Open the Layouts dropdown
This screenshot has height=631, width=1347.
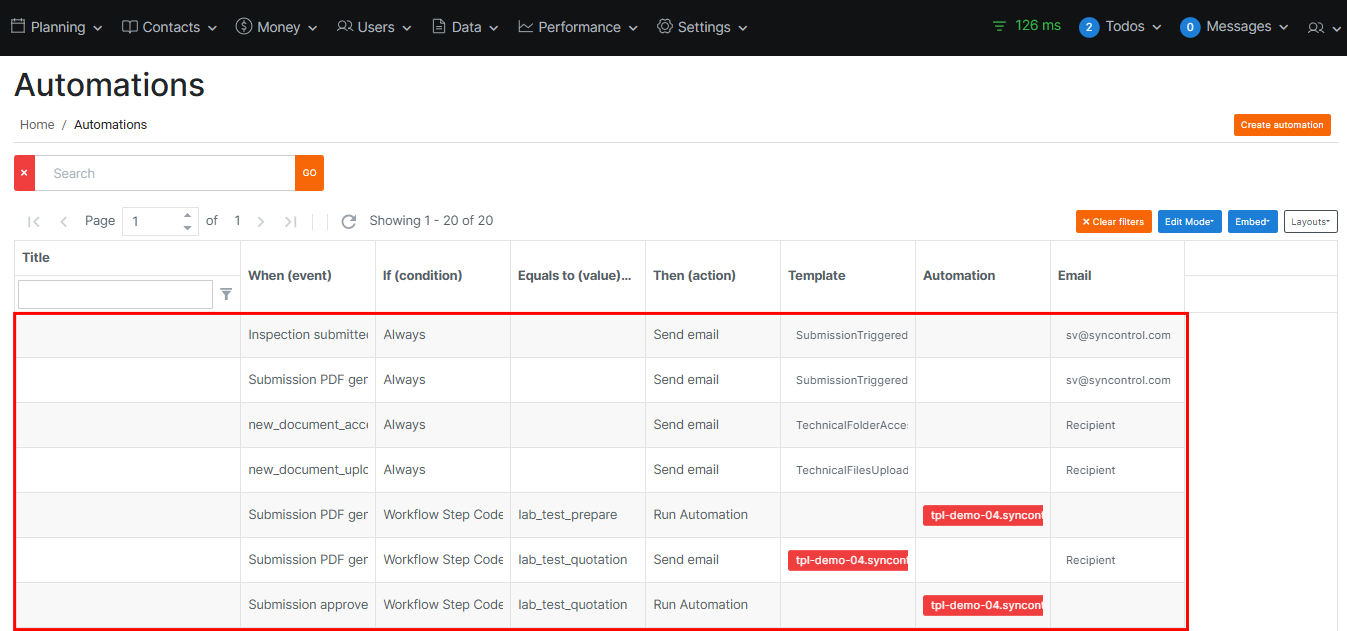[x=1310, y=222]
